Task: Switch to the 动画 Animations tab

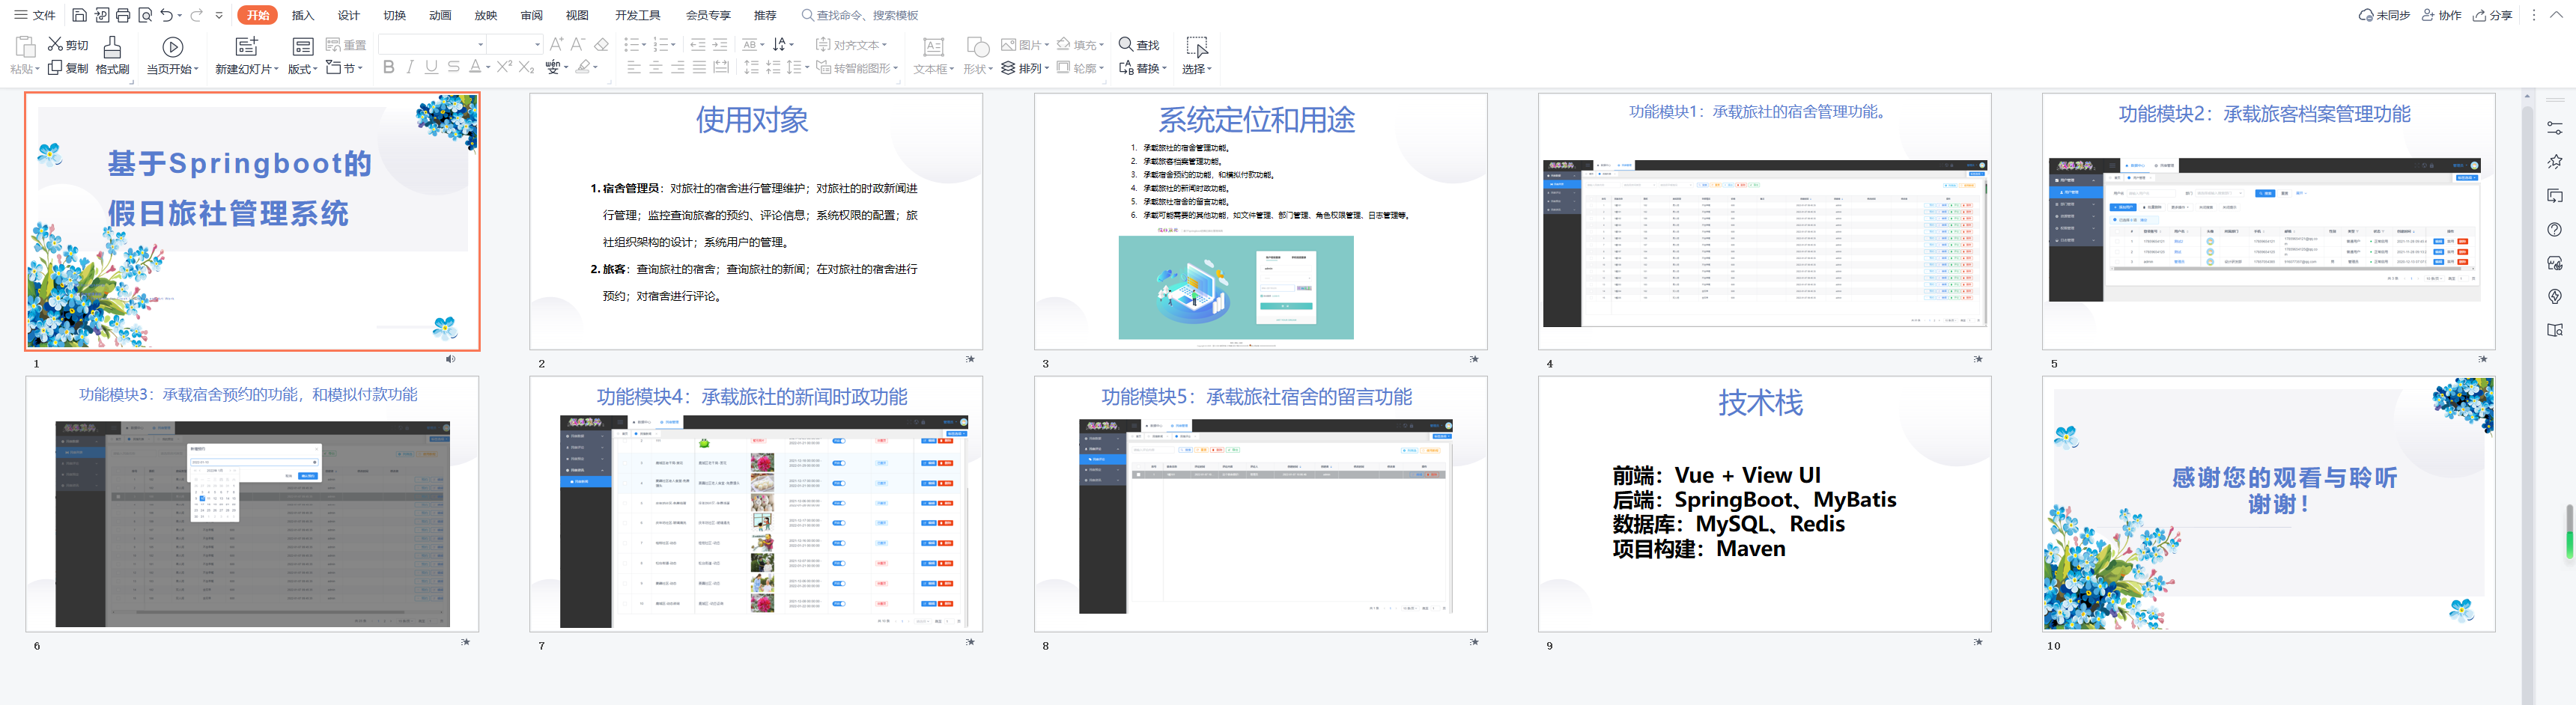Action: (x=440, y=15)
